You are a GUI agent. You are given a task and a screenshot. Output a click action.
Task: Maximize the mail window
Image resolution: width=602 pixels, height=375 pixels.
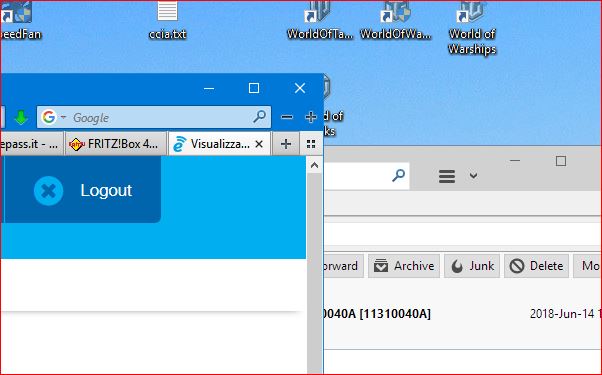tap(561, 161)
